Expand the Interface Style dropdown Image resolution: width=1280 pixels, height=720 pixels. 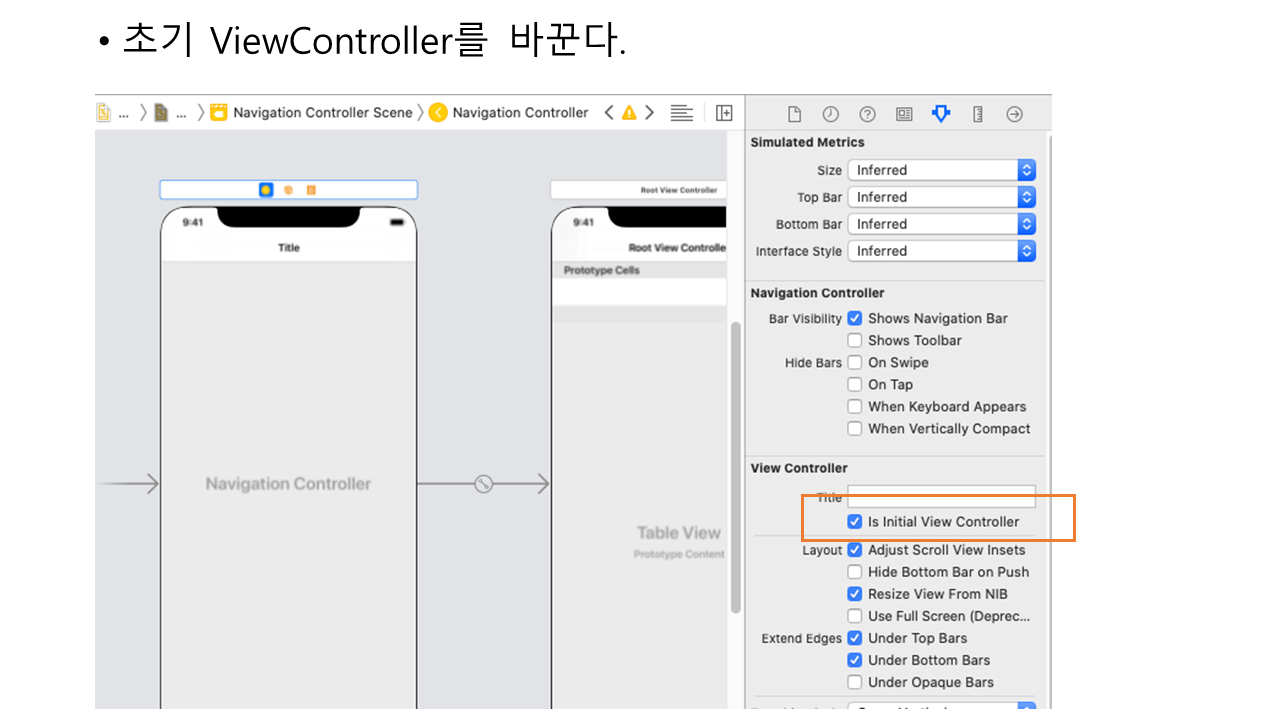(941, 251)
